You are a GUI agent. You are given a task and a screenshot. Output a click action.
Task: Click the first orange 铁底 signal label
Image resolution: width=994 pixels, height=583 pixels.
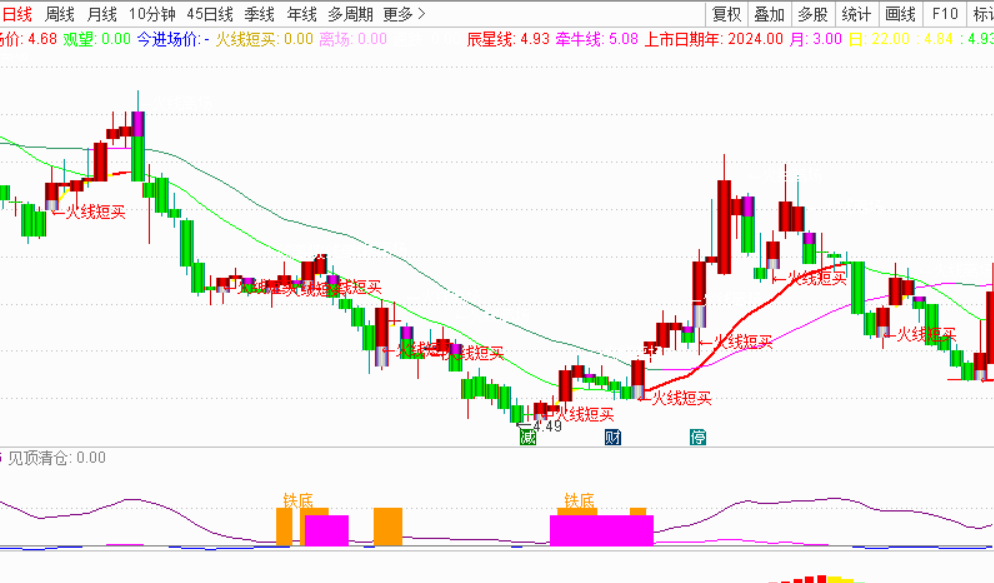[298, 499]
